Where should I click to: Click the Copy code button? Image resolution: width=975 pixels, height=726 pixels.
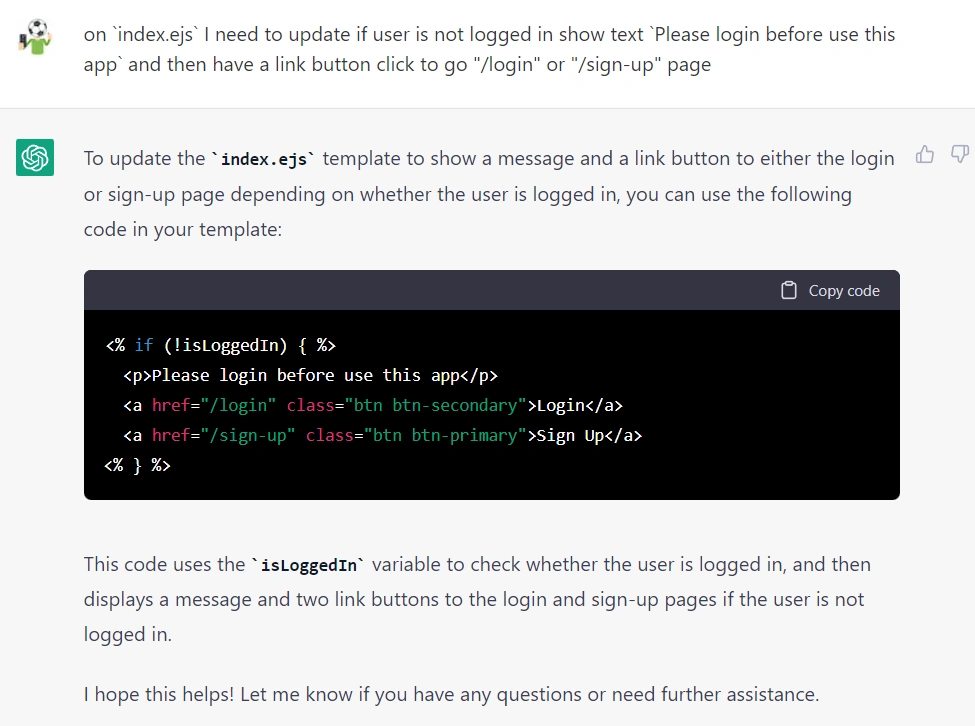click(x=830, y=290)
